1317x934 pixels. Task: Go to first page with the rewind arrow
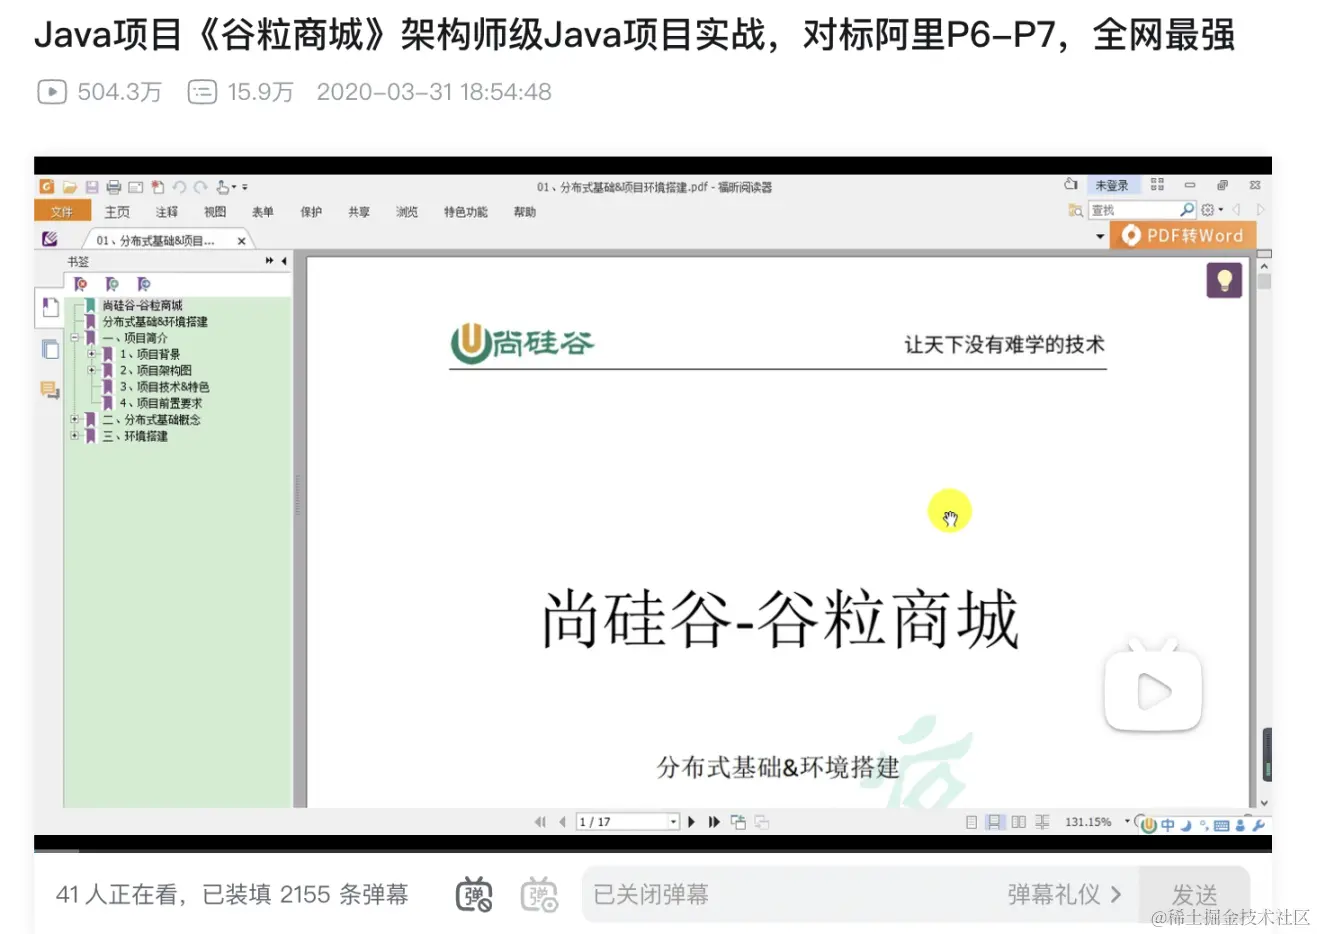(x=540, y=822)
